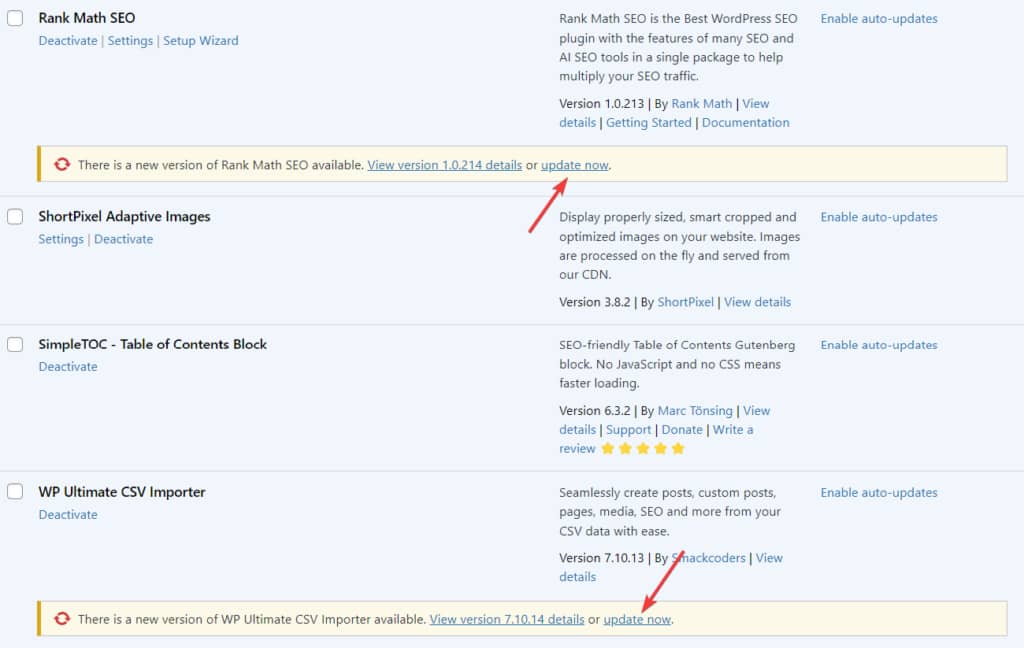The height and width of the screenshot is (648, 1024).
Task: Launch the Rank Math Setup Wizard
Action: tap(200, 40)
